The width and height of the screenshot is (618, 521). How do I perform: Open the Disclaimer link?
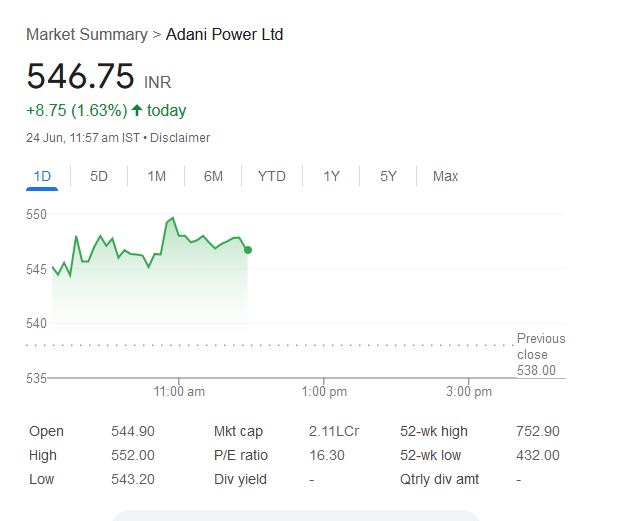coord(180,138)
